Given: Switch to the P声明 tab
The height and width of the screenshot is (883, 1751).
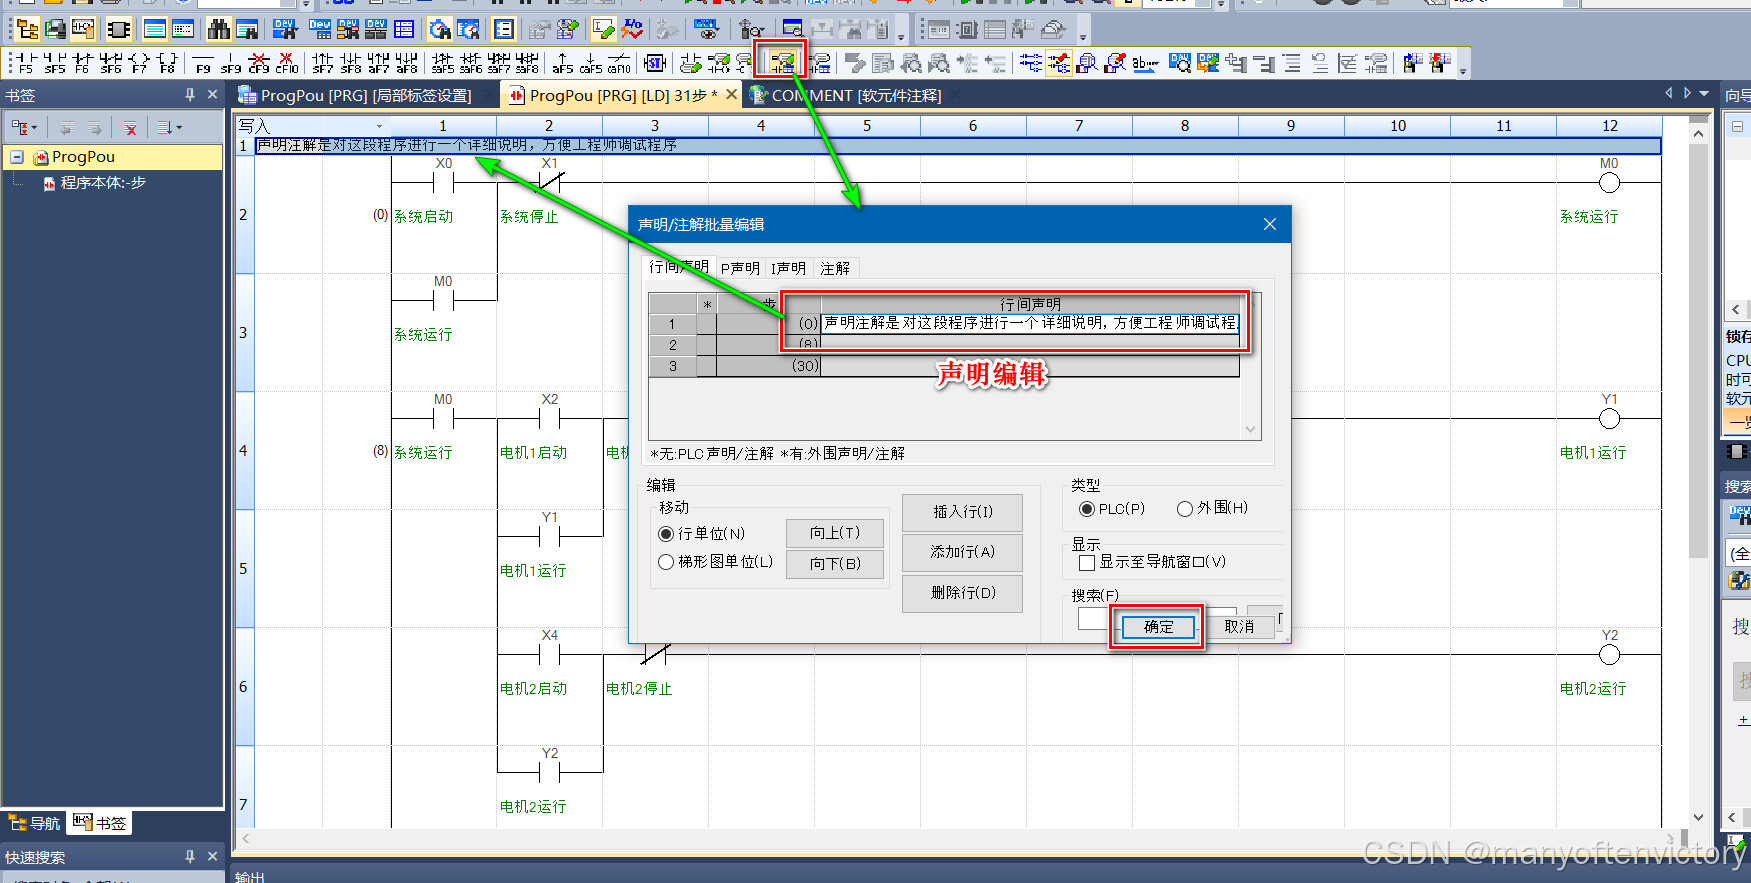Looking at the screenshot, I should pos(740,268).
